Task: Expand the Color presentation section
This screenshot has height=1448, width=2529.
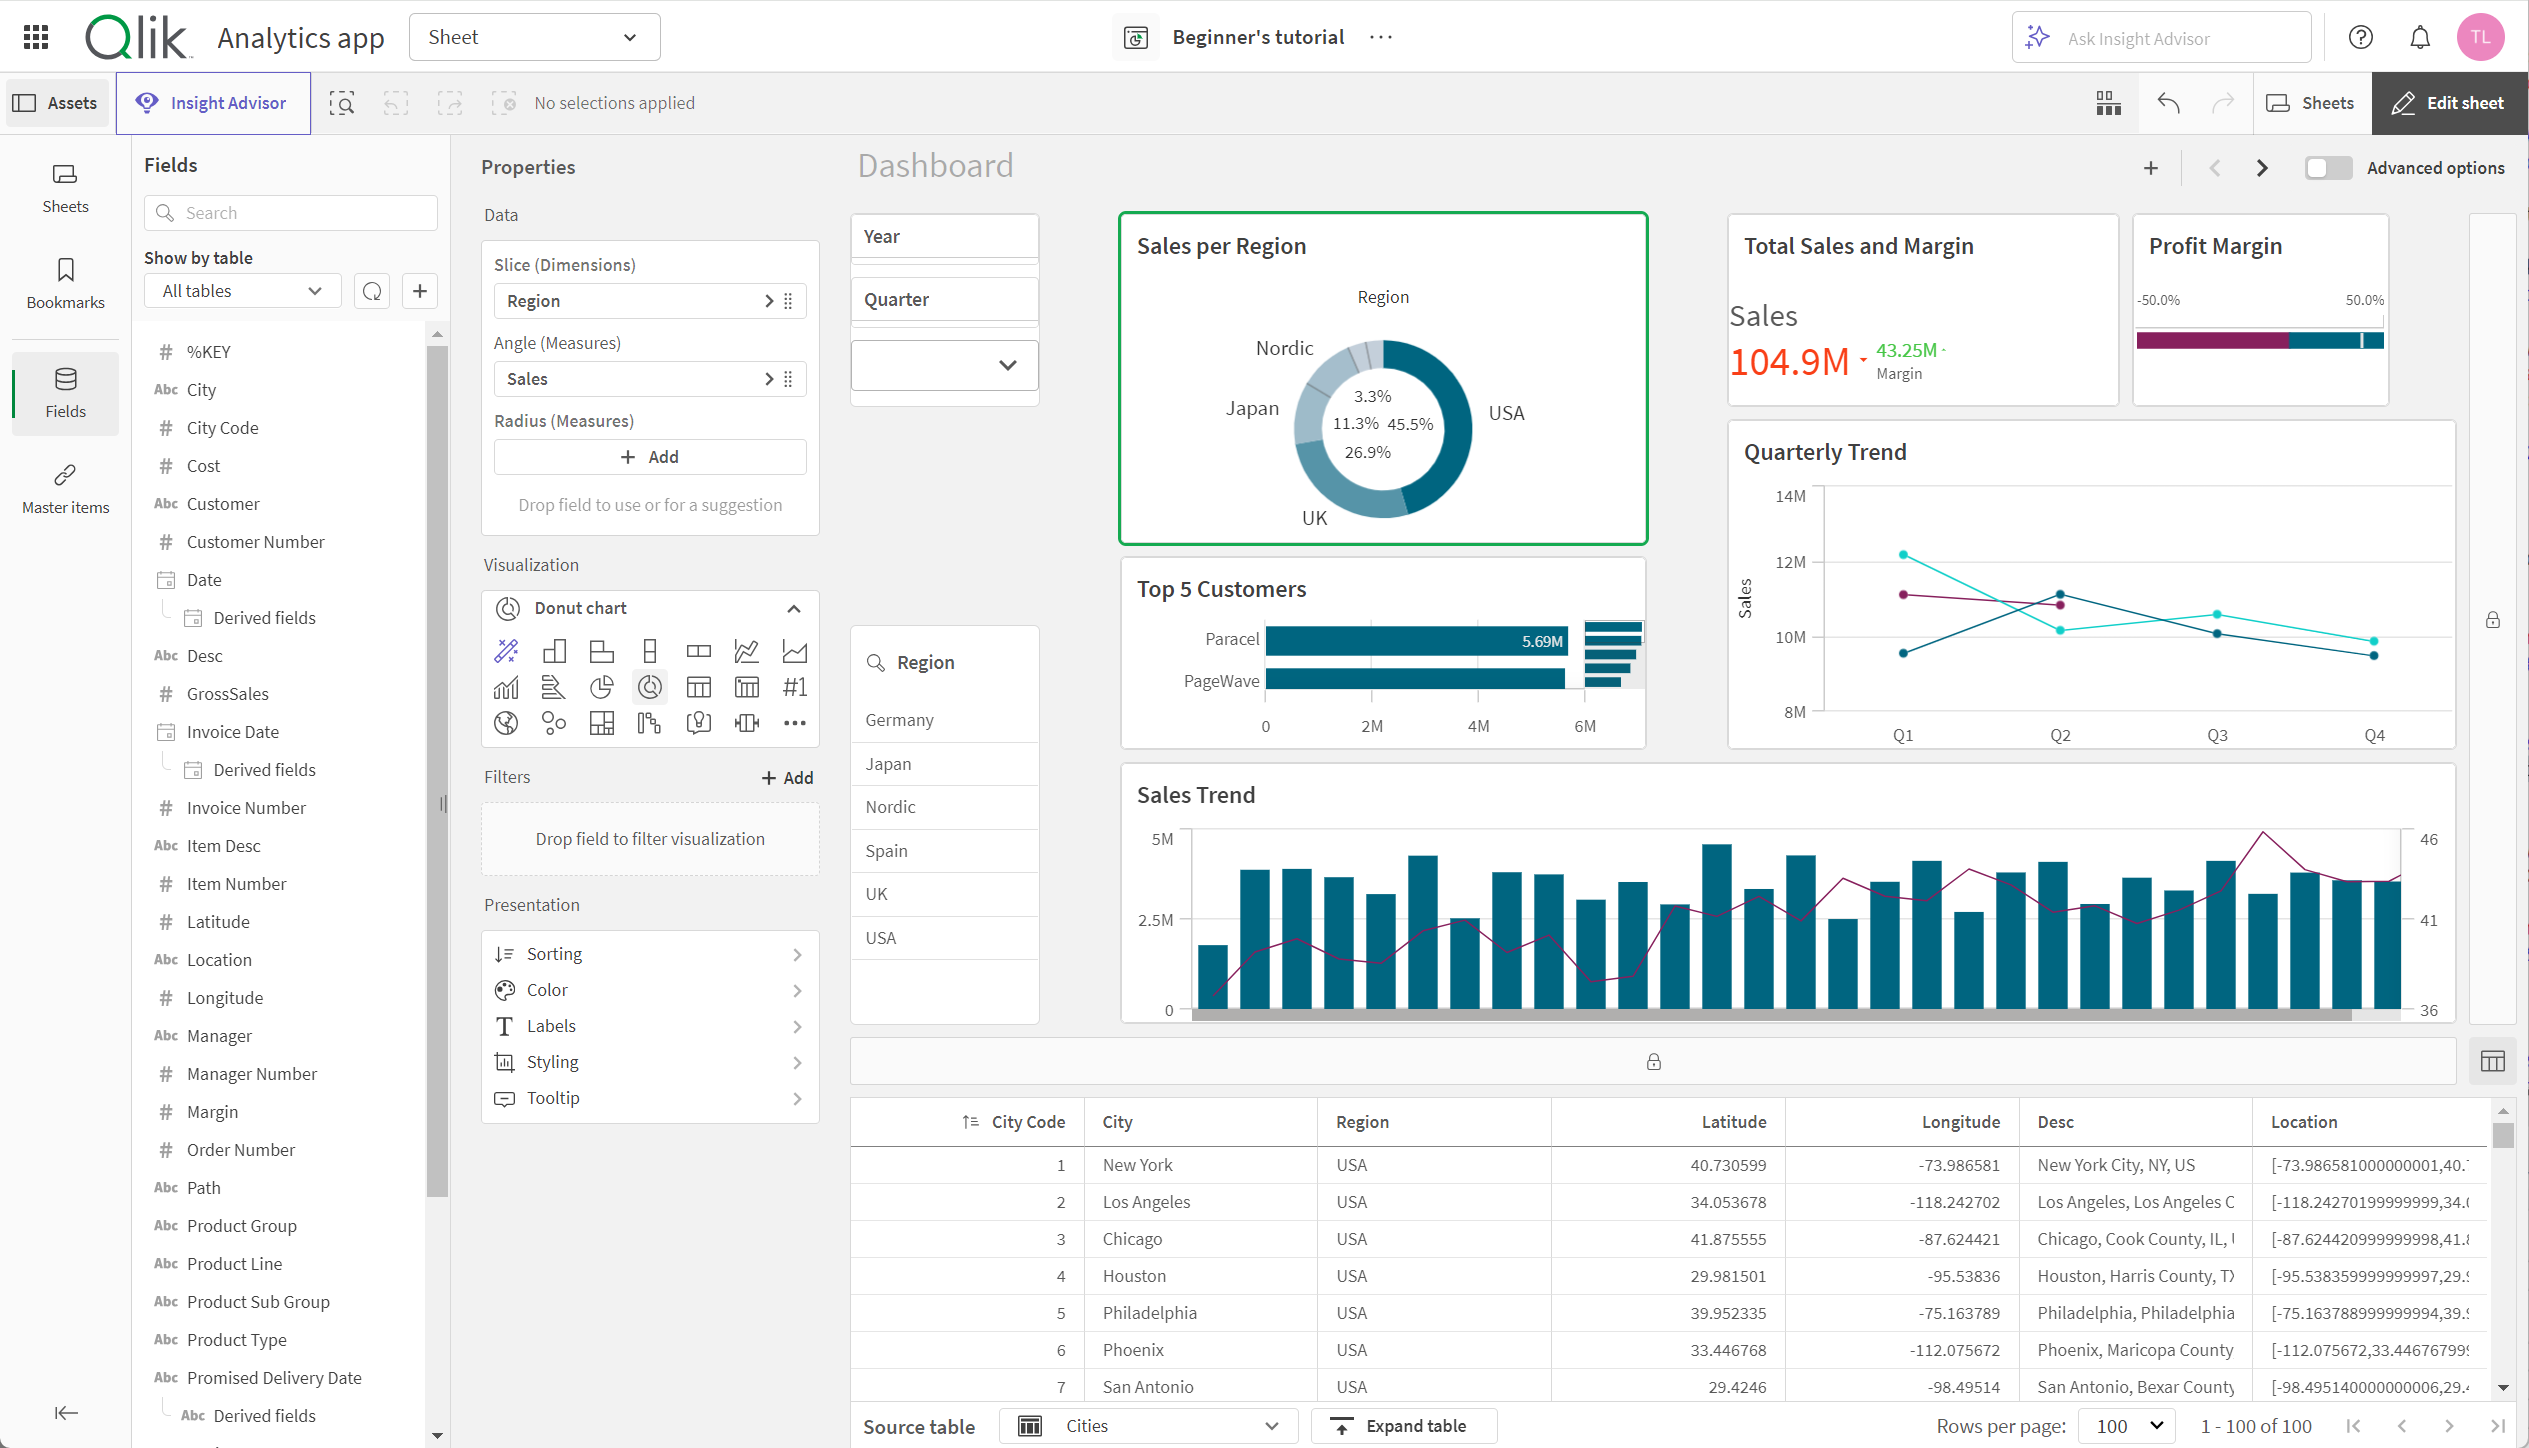Action: click(x=651, y=988)
